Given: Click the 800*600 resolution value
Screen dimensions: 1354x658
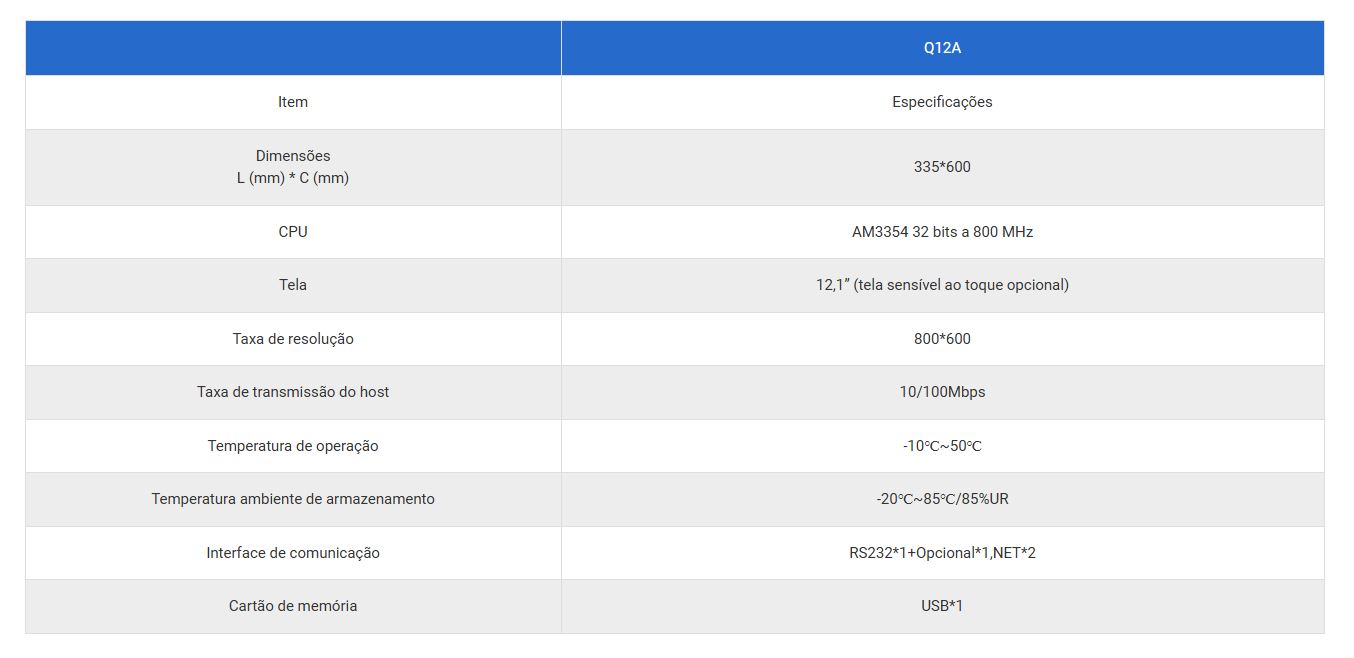Looking at the screenshot, I should [x=942, y=339].
